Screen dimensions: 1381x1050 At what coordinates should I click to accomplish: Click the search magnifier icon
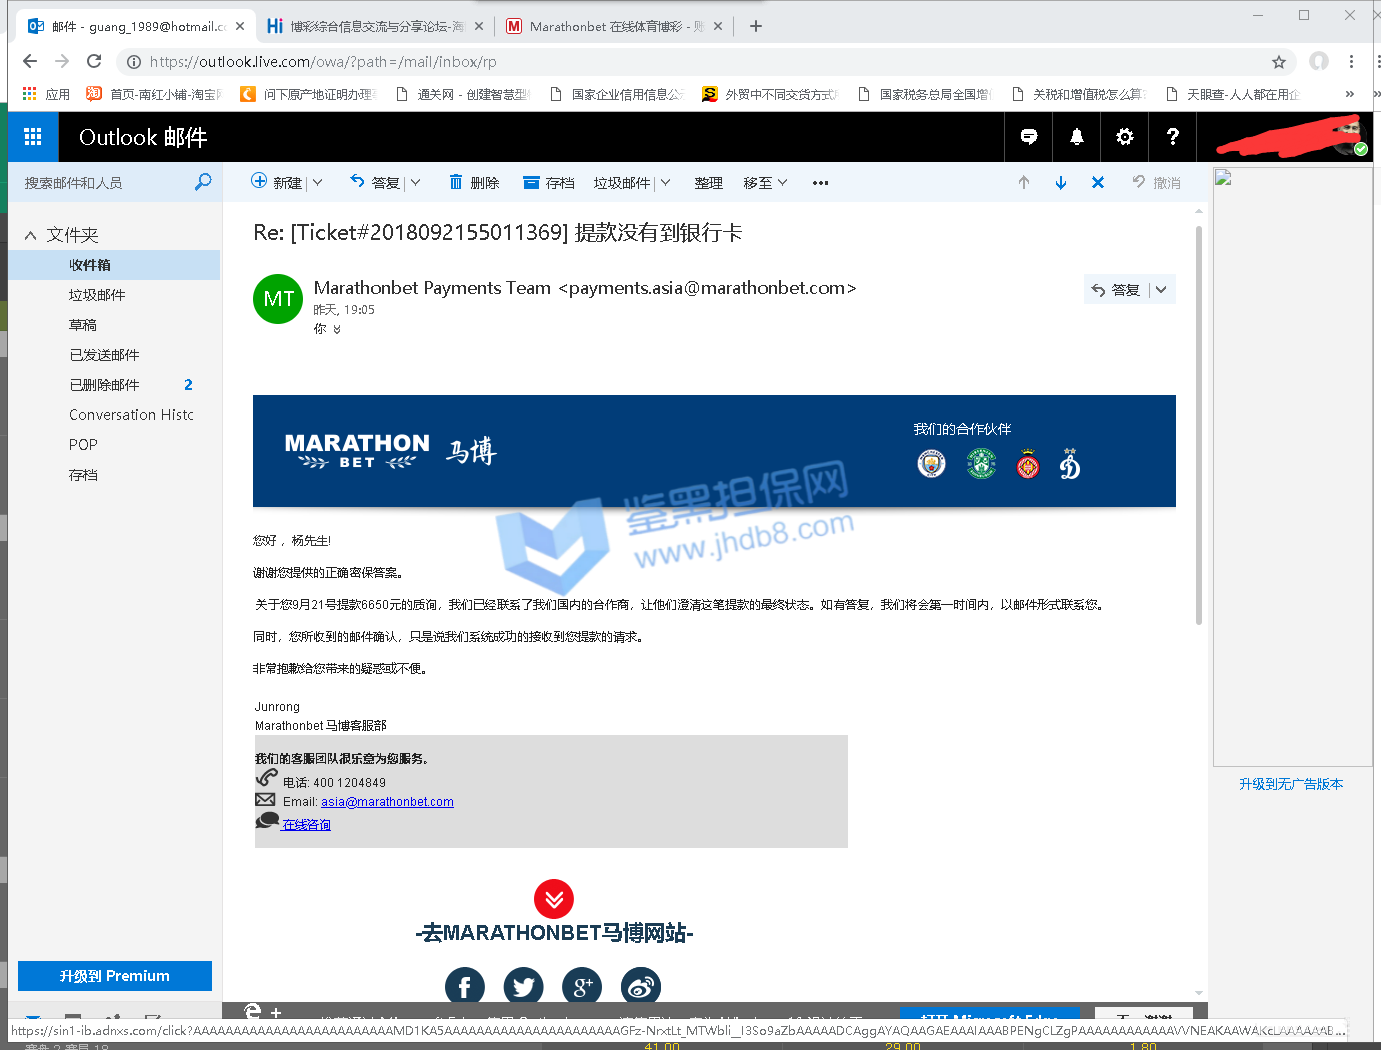pyautogui.click(x=203, y=182)
